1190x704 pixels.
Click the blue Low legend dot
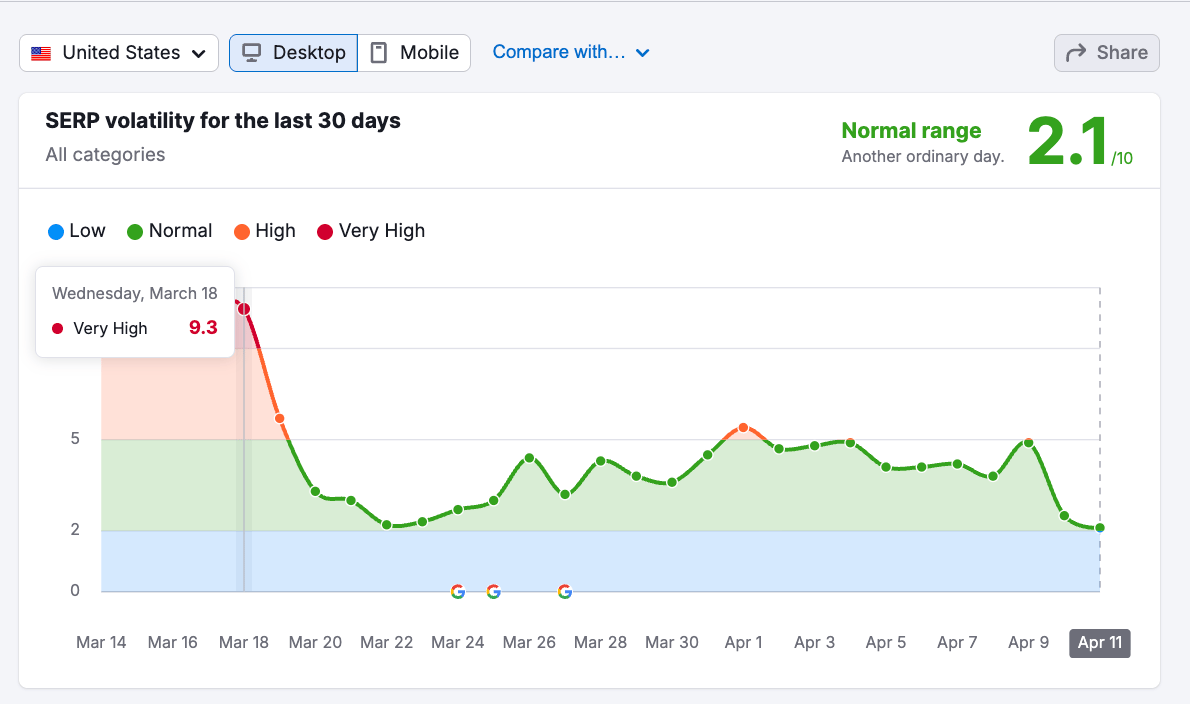55,232
